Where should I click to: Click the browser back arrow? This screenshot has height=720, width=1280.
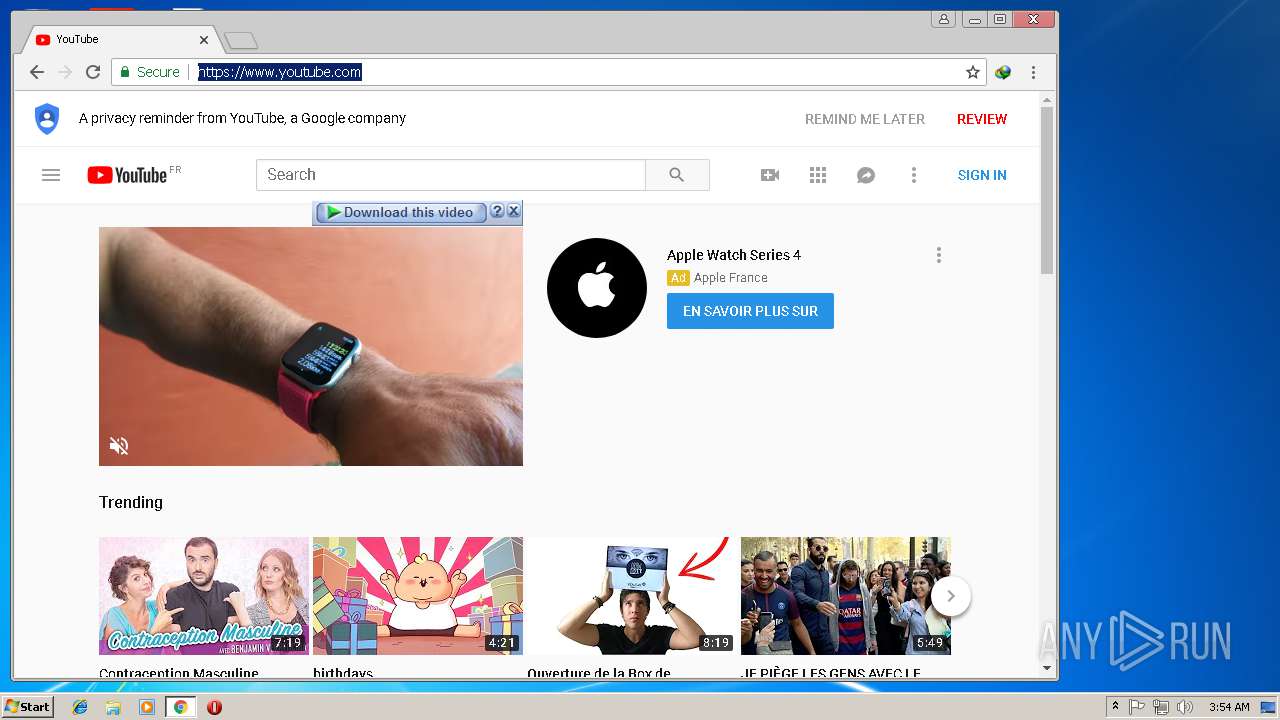click(x=37, y=72)
